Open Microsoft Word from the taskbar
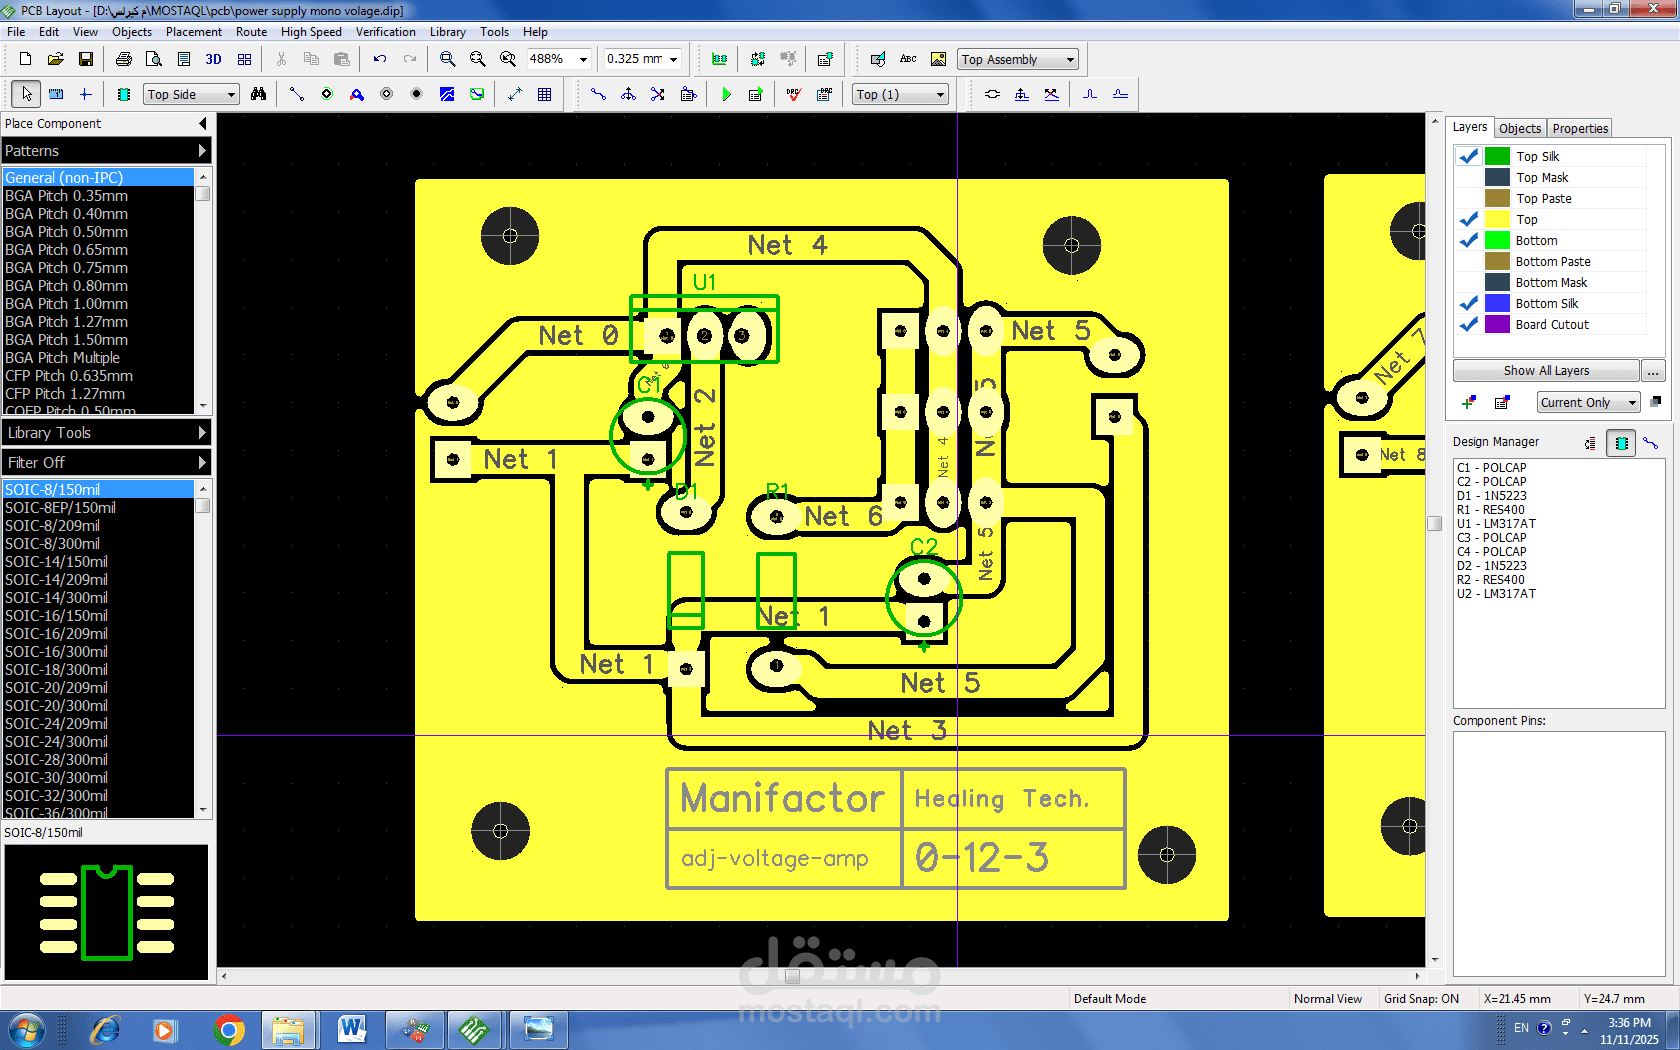 352,1030
